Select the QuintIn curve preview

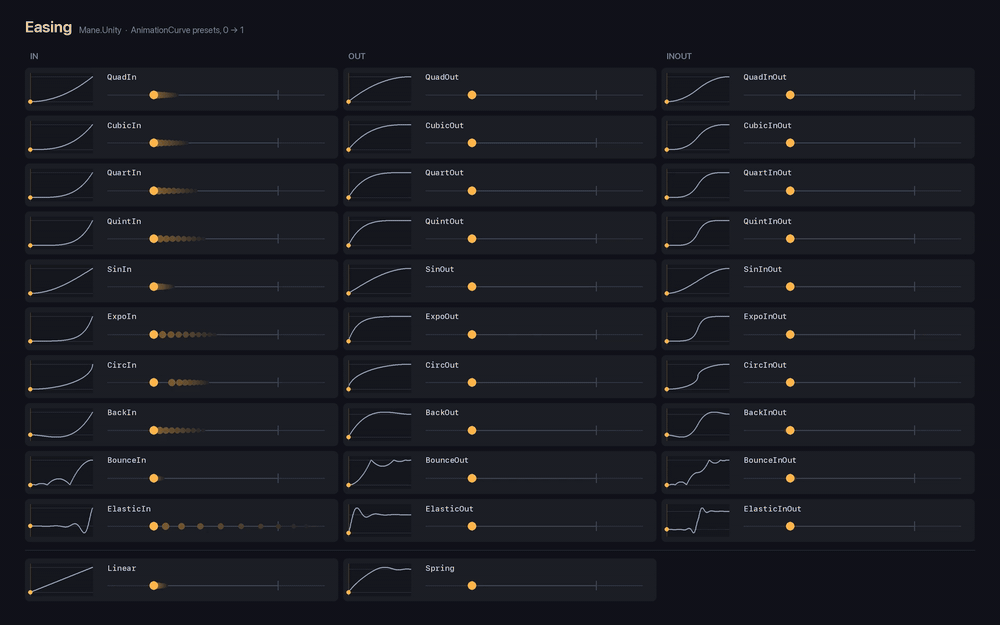(61, 233)
